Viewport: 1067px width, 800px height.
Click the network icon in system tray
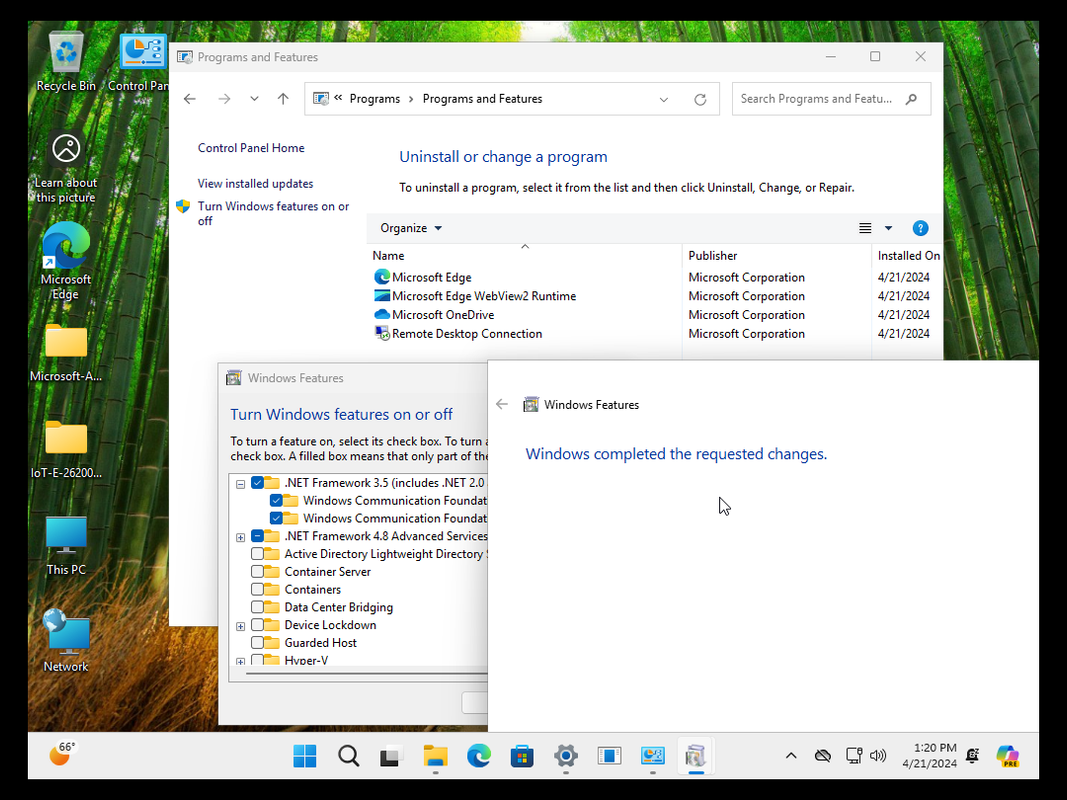[x=854, y=756]
